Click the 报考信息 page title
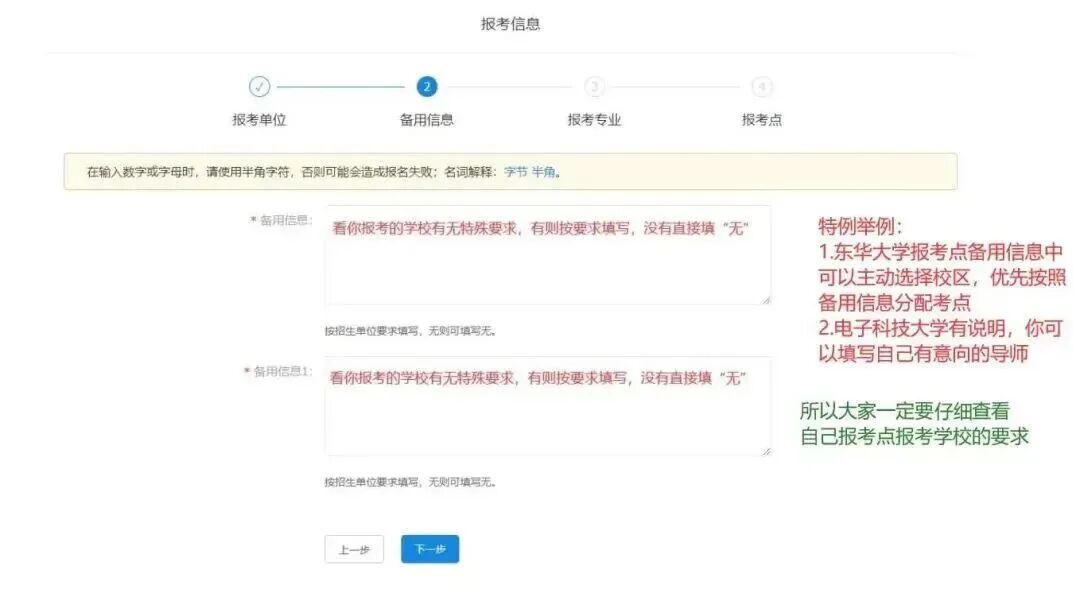The image size is (1080, 593). click(x=509, y=24)
